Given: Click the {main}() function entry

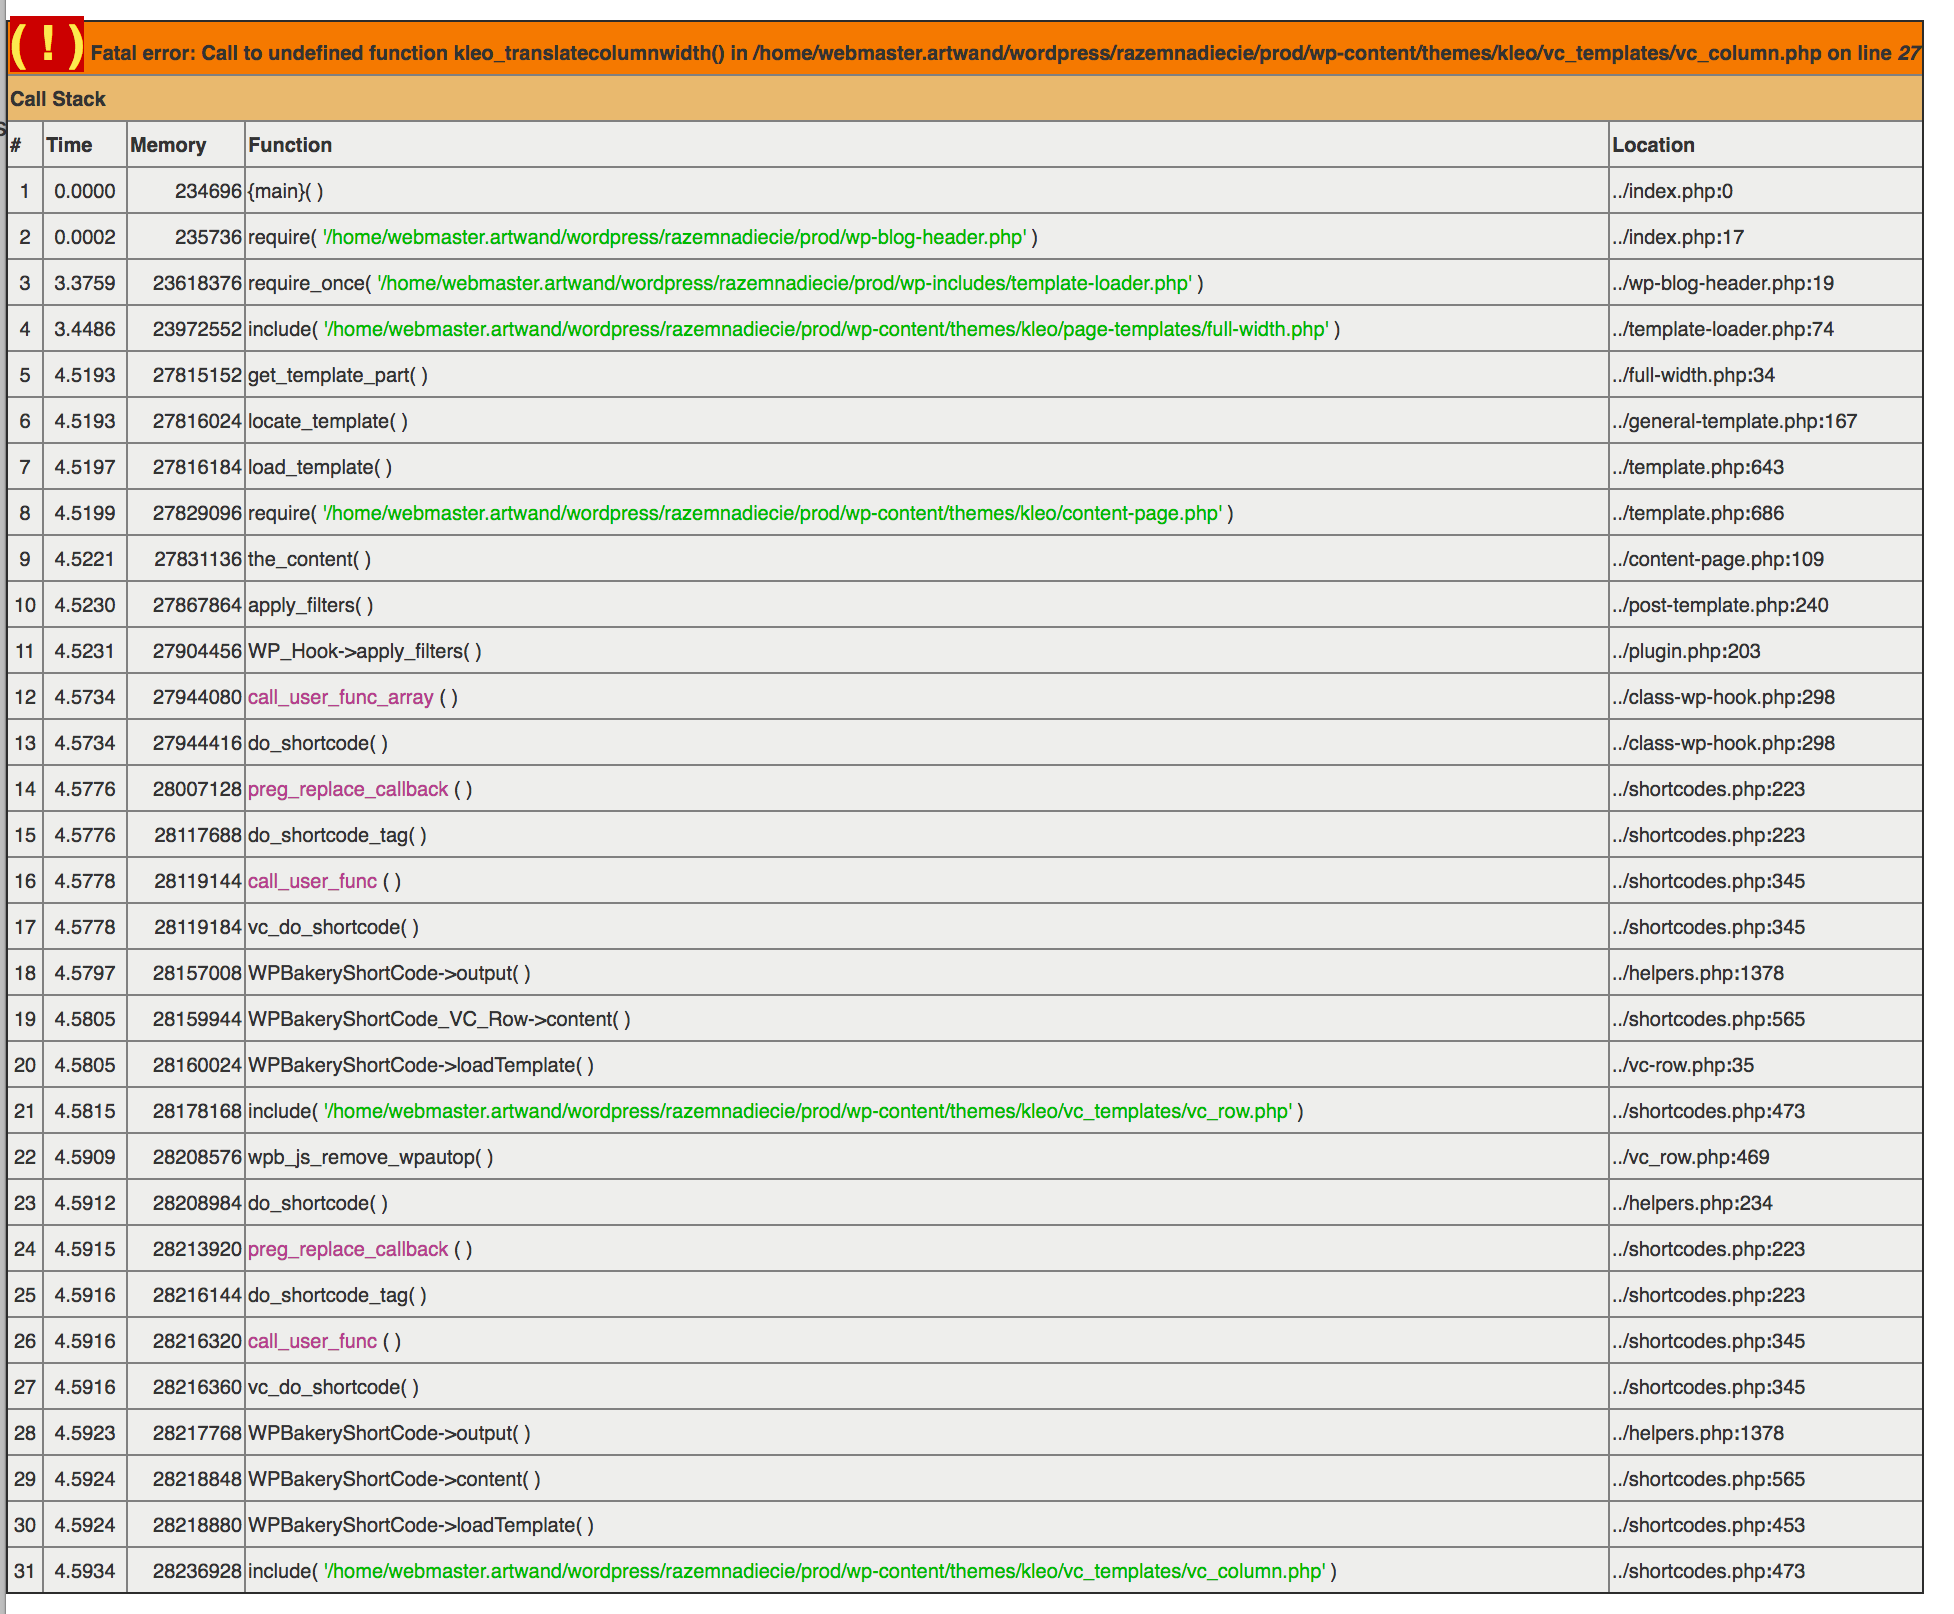Looking at the screenshot, I should [285, 191].
